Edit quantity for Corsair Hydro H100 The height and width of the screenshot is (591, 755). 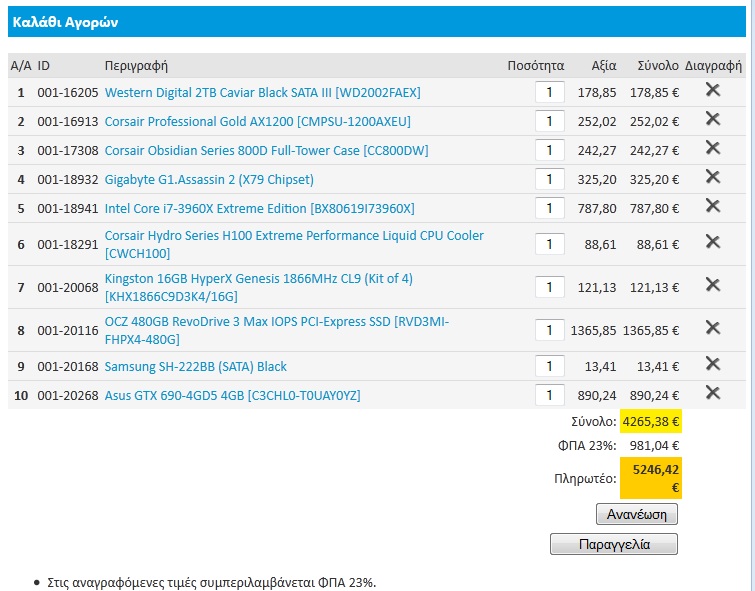point(549,244)
